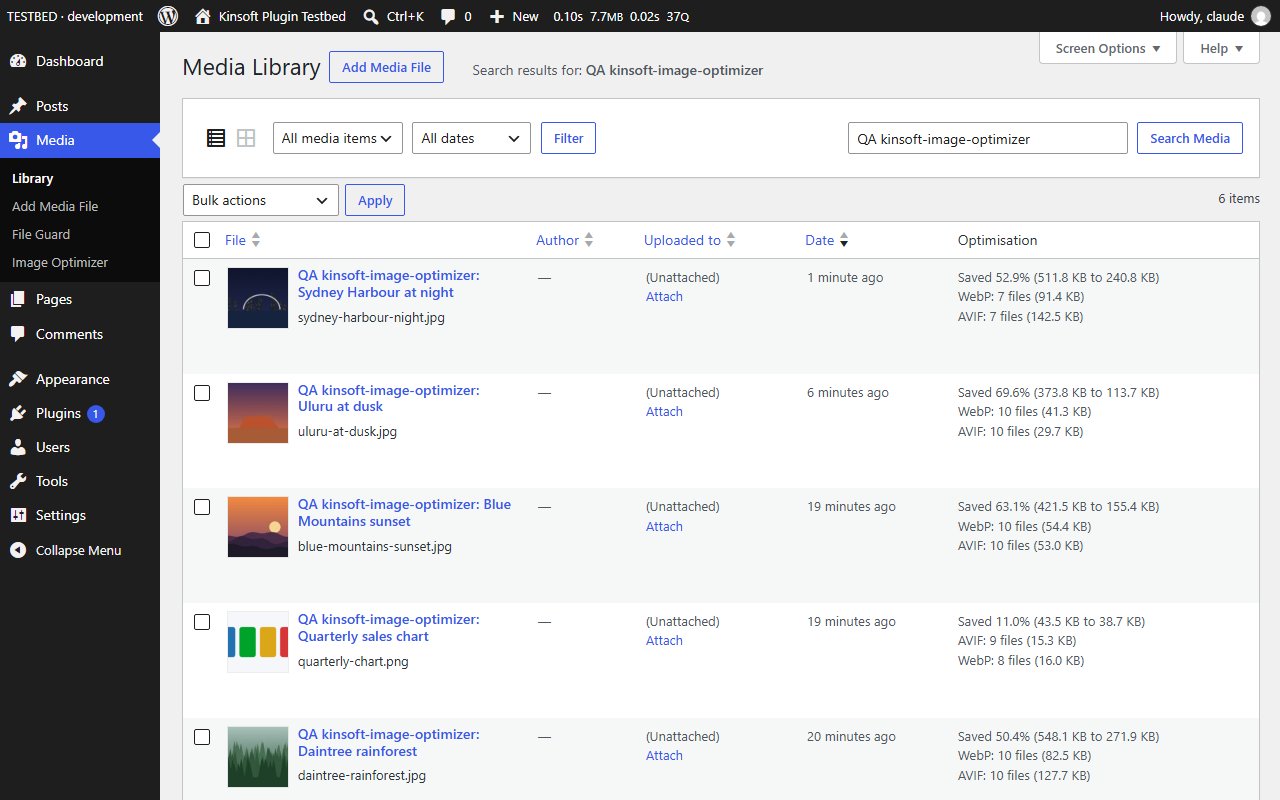Screen dimensions: 1280x800
Task: Select the Daintree rainforest checkbox
Action: tap(202, 737)
